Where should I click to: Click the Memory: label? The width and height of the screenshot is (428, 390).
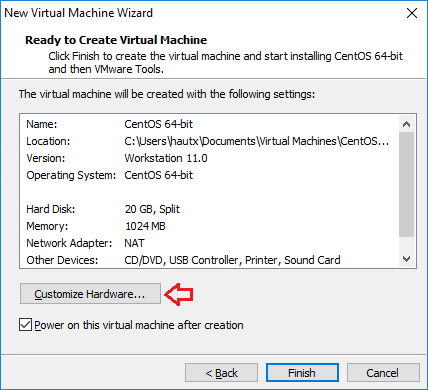click(x=47, y=226)
